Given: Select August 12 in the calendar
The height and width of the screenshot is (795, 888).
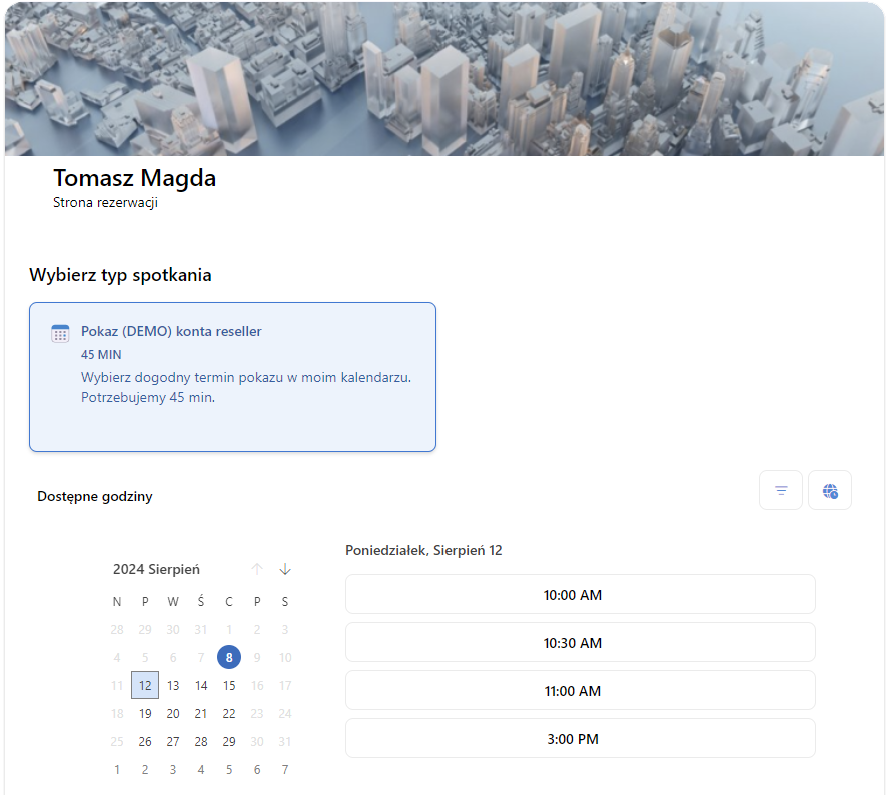Looking at the screenshot, I should coord(145,685).
